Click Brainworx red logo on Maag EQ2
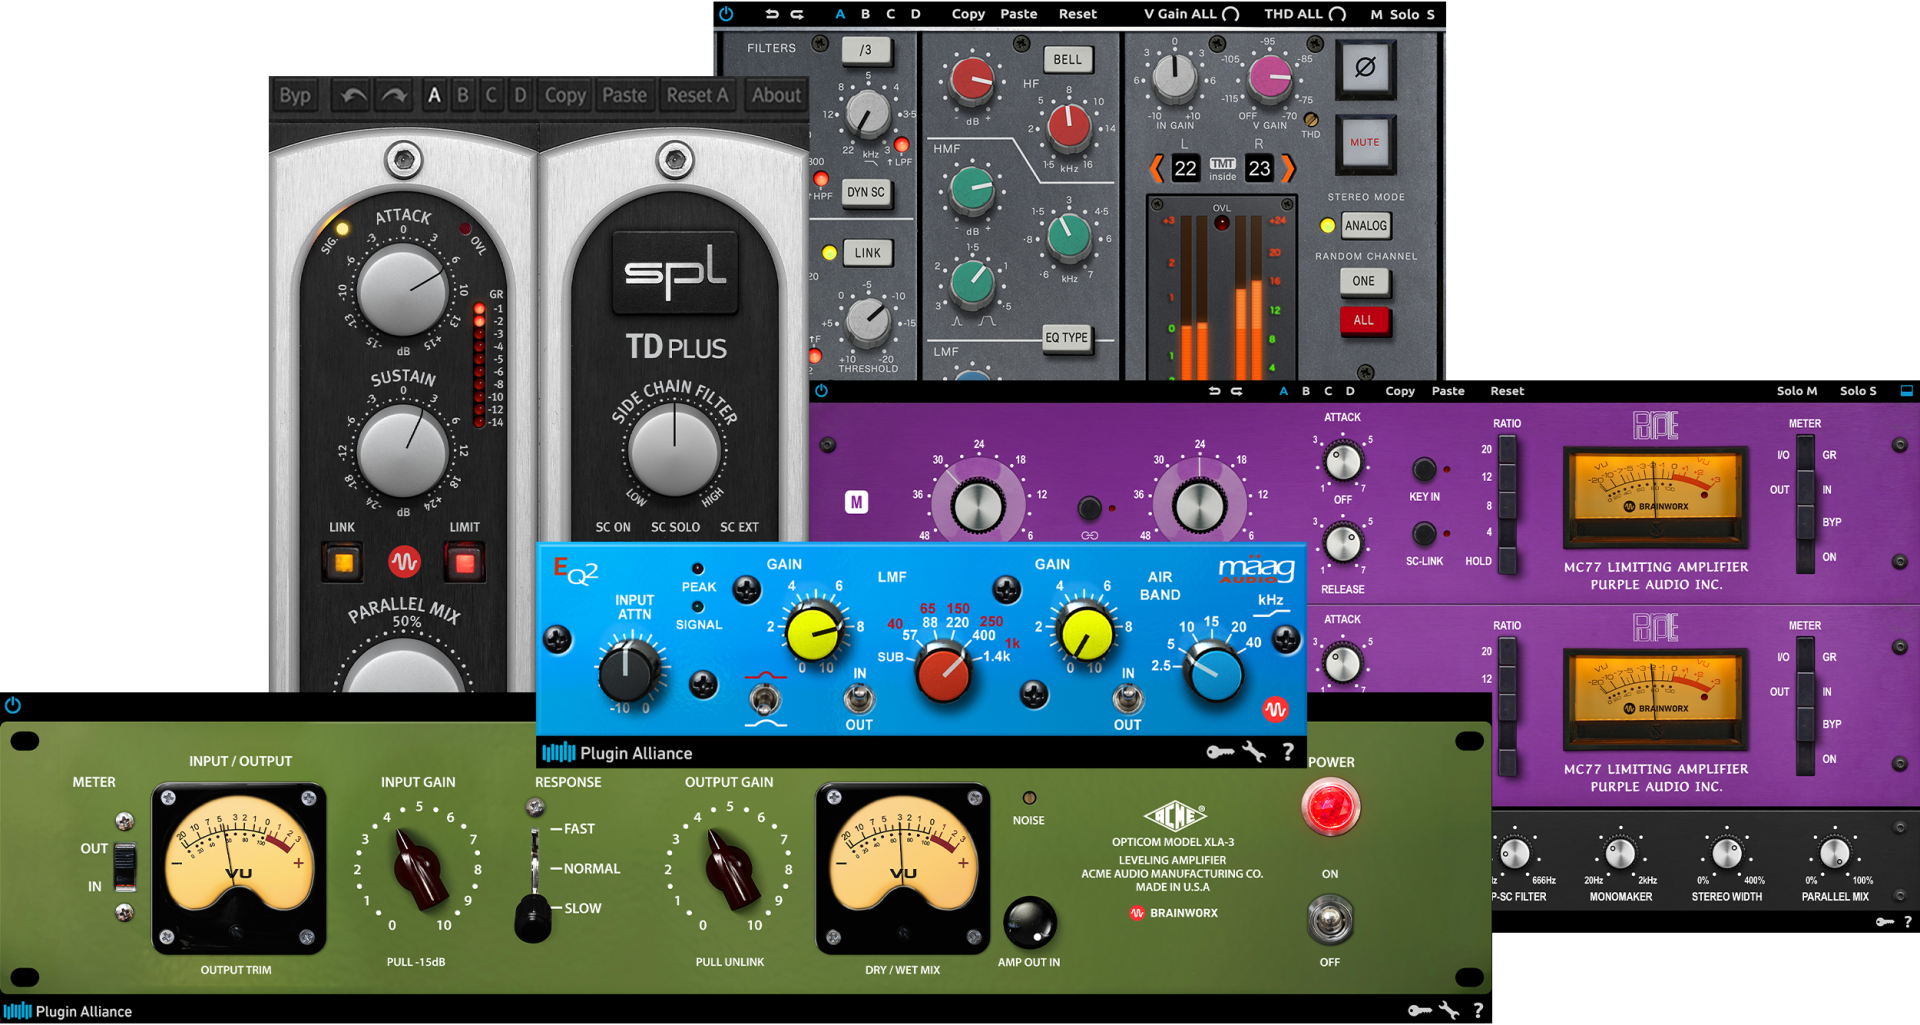This screenshot has height=1025, width=1920. click(1275, 710)
